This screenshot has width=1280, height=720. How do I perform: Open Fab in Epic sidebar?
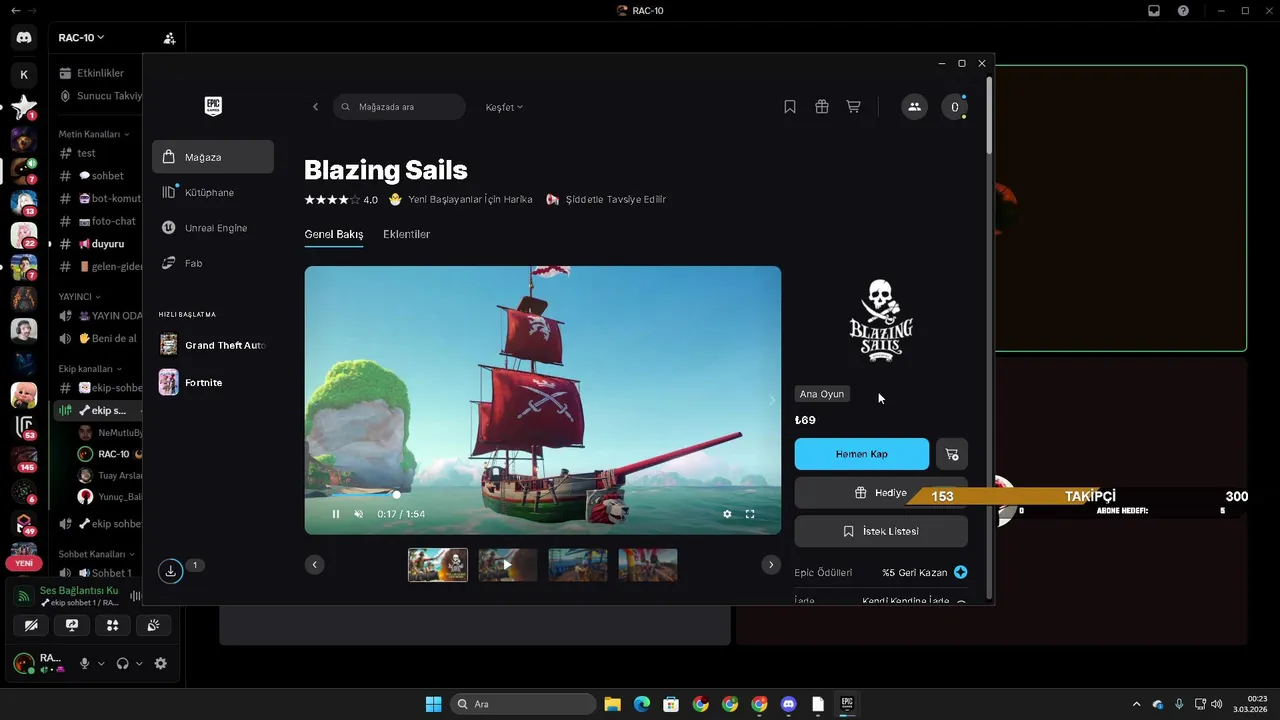(213, 263)
